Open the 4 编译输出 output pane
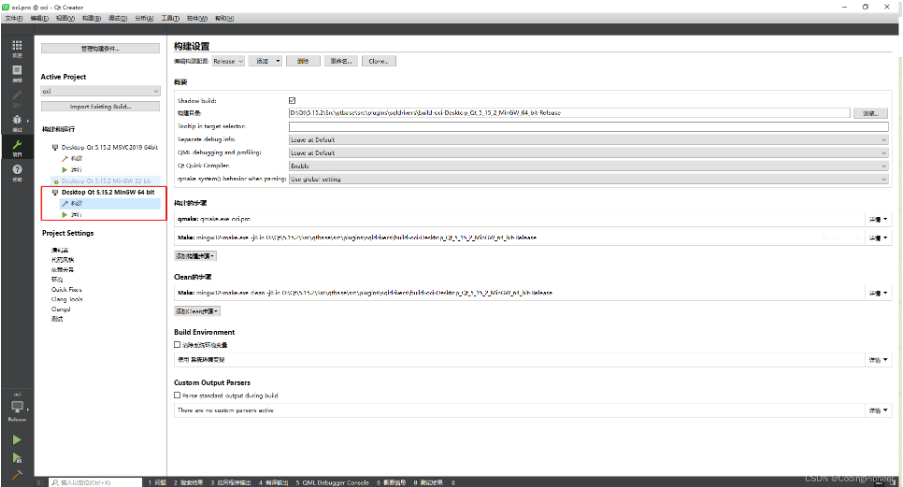Image resolution: width=903 pixels, height=487 pixels. 274,482
